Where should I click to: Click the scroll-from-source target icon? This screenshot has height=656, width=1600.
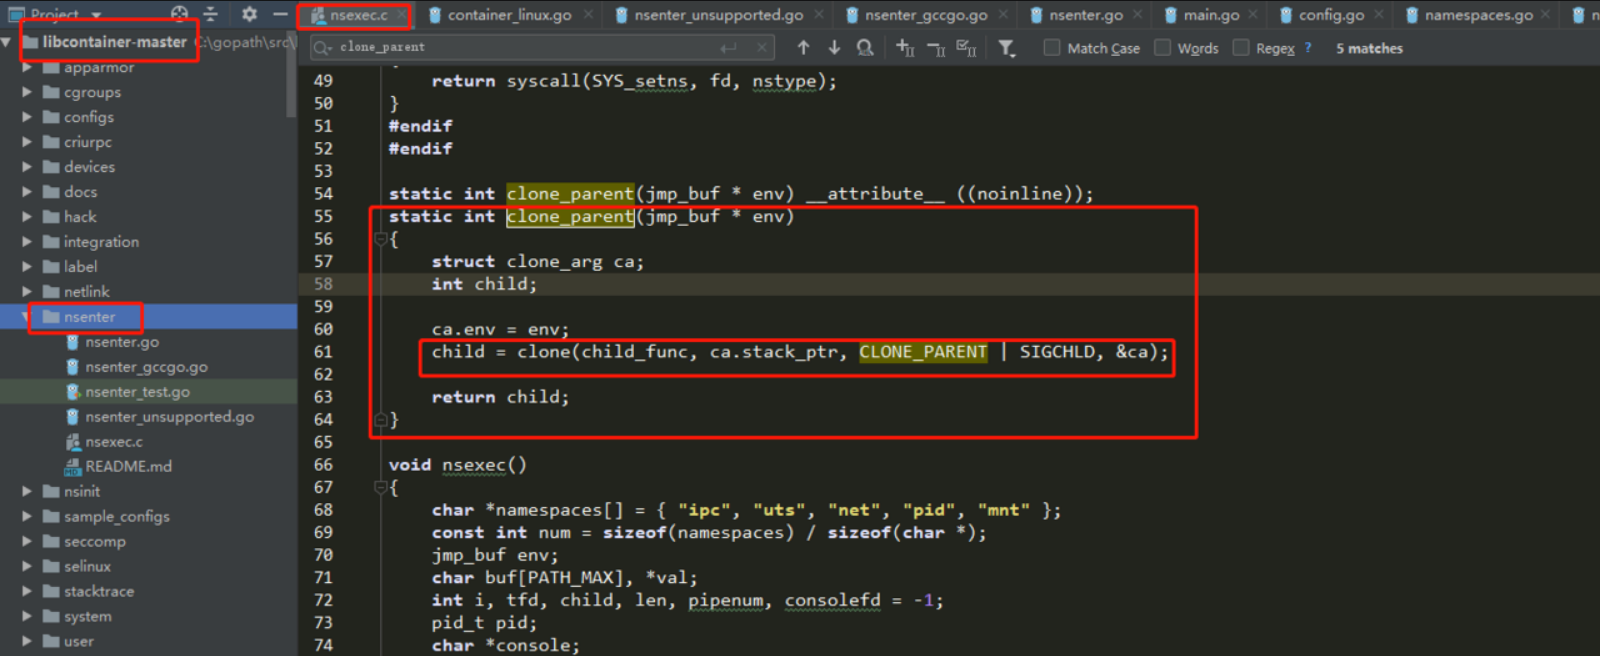tap(179, 14)
